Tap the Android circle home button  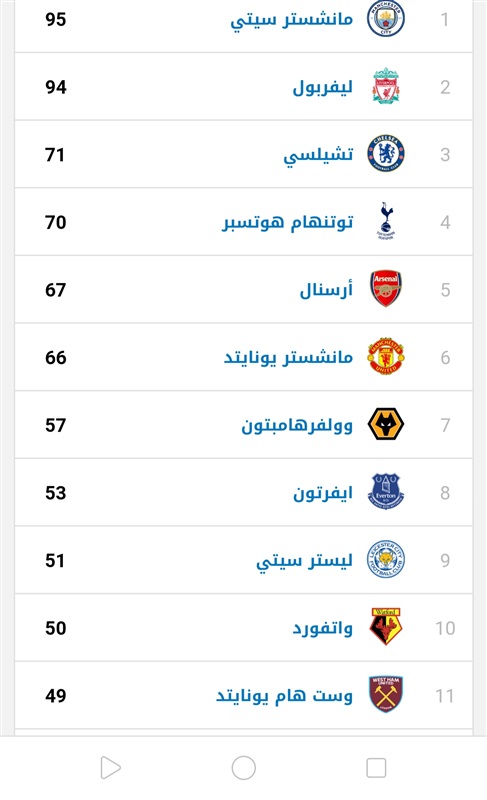[x=244, y=768]
